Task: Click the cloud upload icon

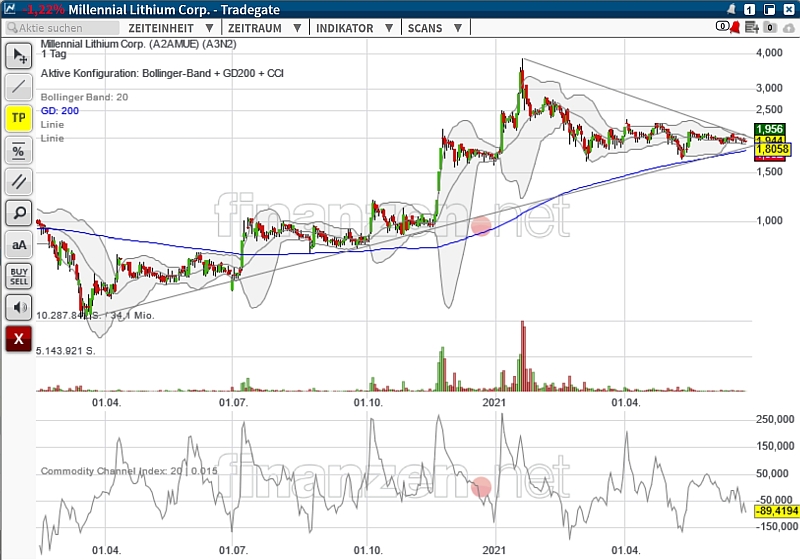Action: (x=786, y=28)
